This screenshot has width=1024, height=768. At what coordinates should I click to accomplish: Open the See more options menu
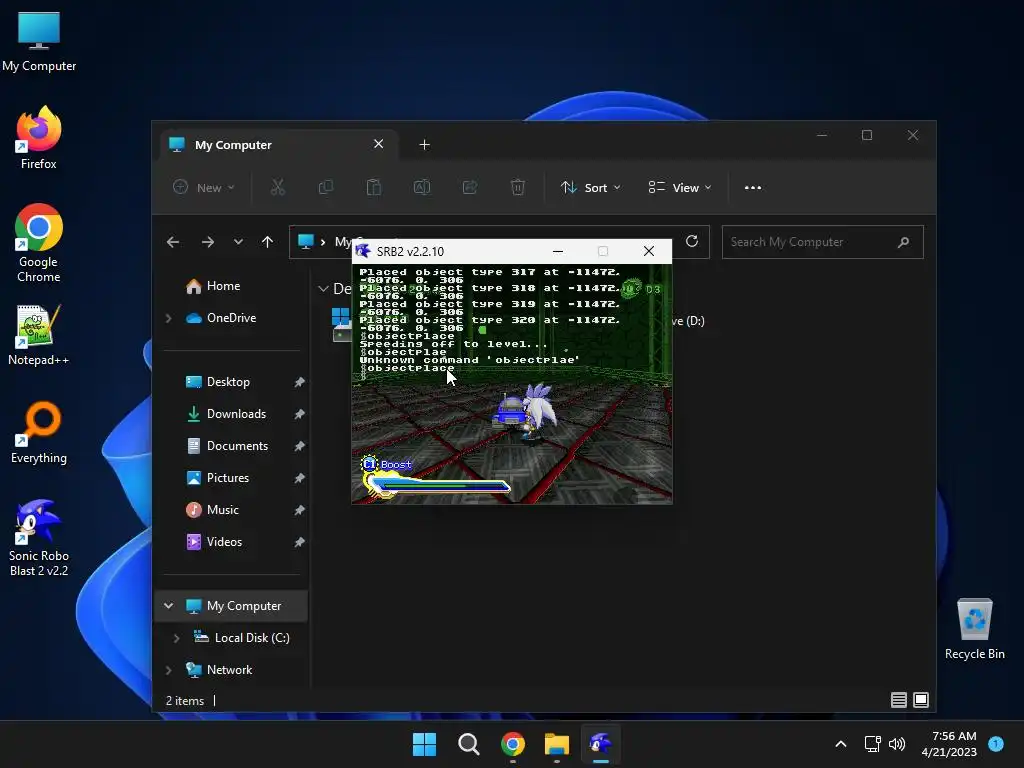tap(753, 187)
